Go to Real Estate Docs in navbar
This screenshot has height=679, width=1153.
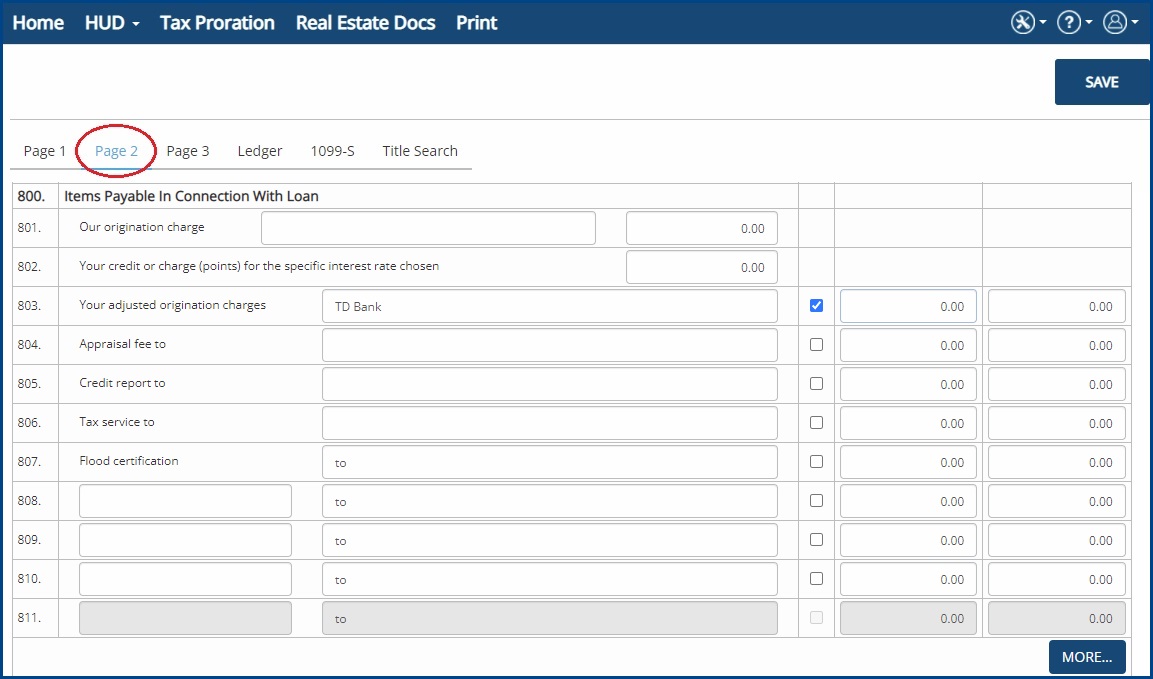coord(365,23)
